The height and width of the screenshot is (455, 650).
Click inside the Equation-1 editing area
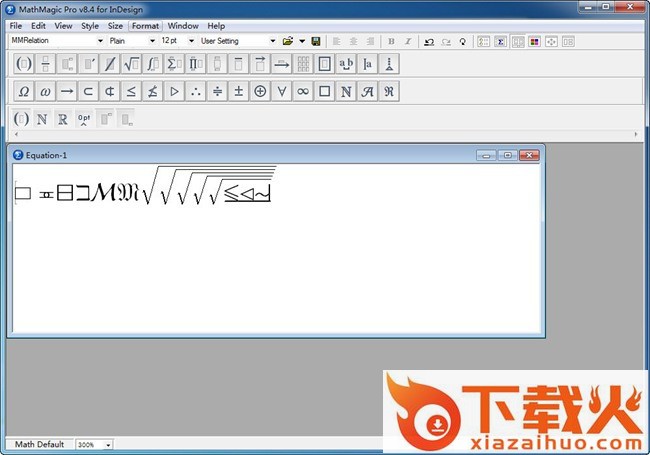pyautogui.click(x=276, y=249)
